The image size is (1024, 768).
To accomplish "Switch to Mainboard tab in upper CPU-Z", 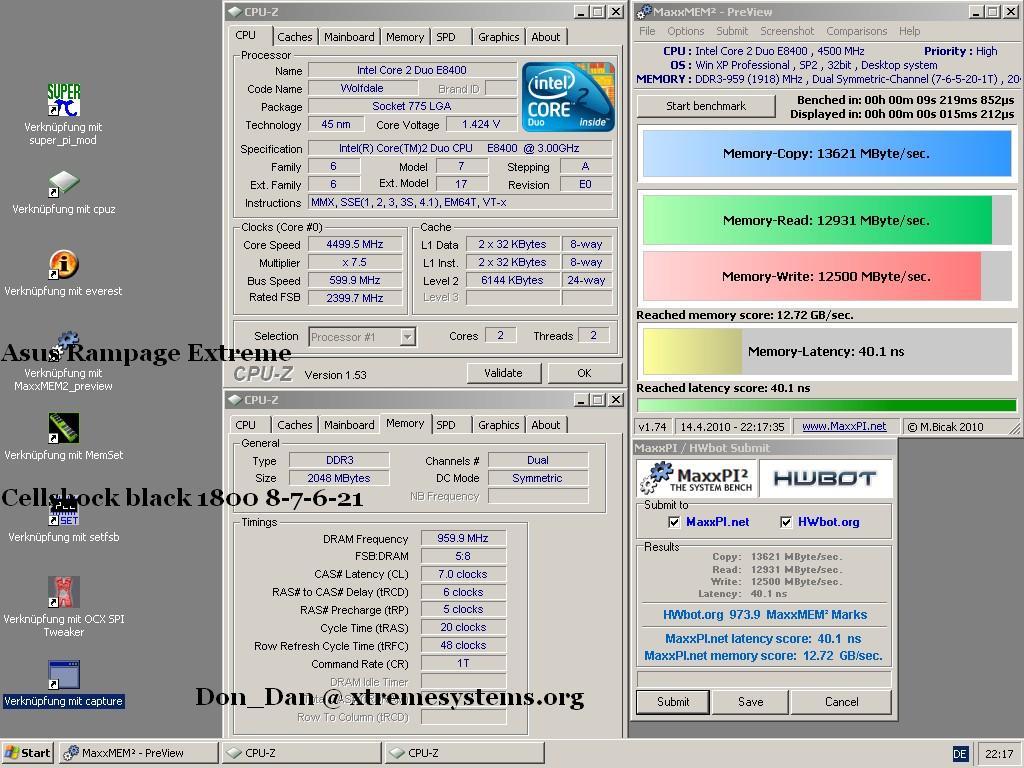I will click(349, 37).
